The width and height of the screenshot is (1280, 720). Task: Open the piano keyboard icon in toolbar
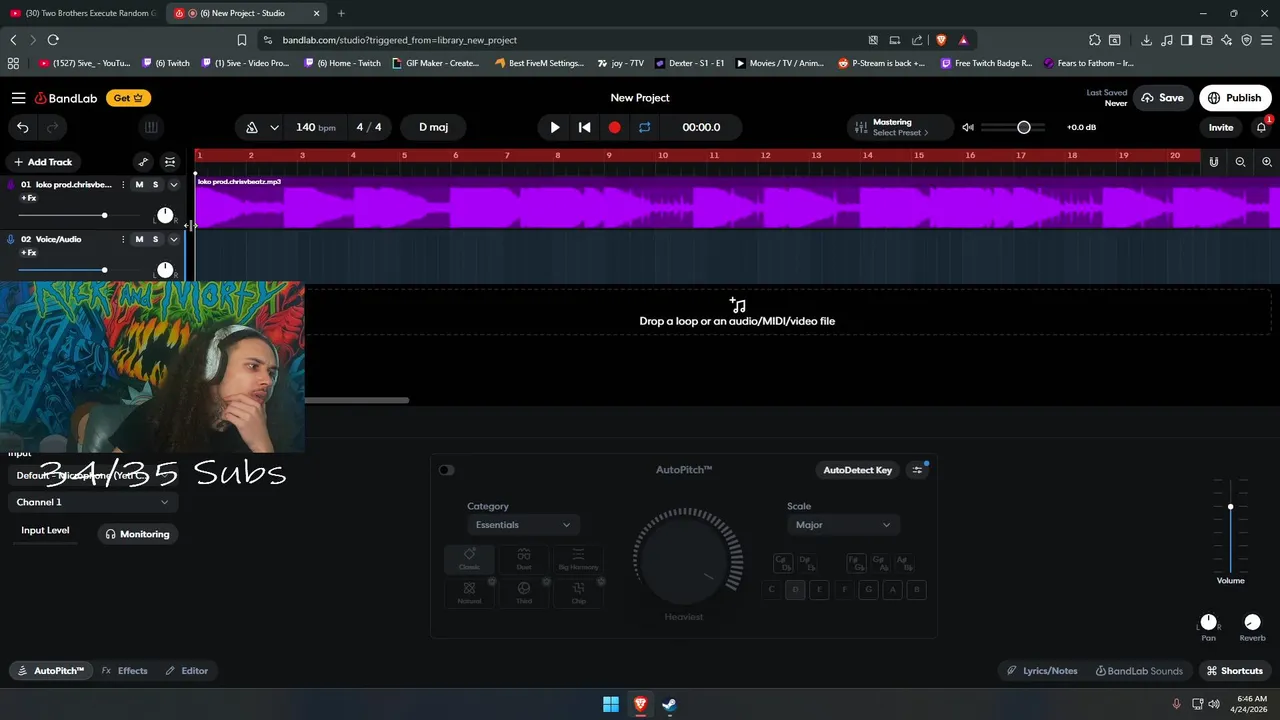pos(151,127)
